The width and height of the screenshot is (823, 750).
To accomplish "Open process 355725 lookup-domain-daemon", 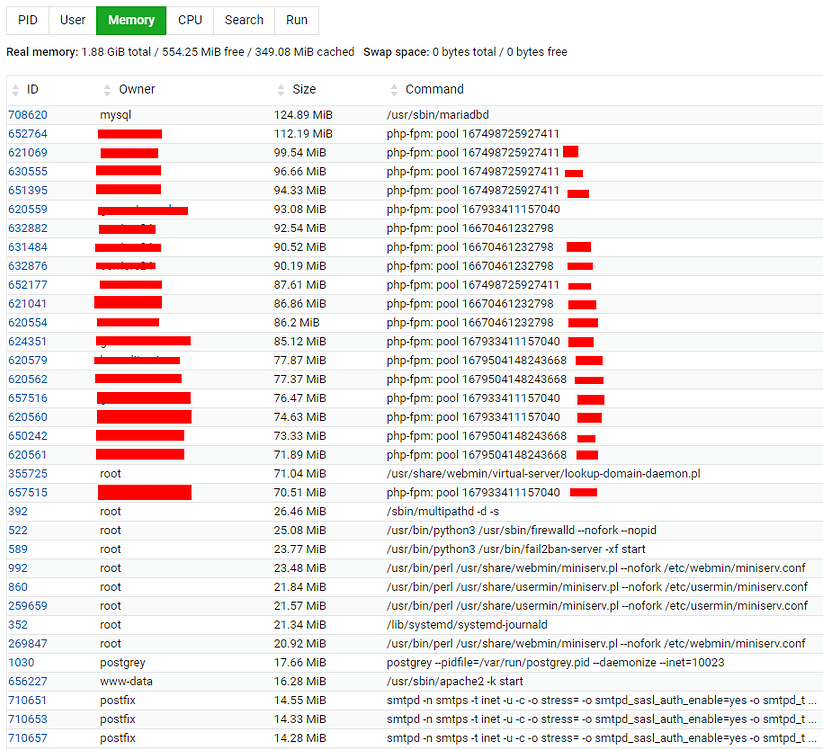I will 28,474.
